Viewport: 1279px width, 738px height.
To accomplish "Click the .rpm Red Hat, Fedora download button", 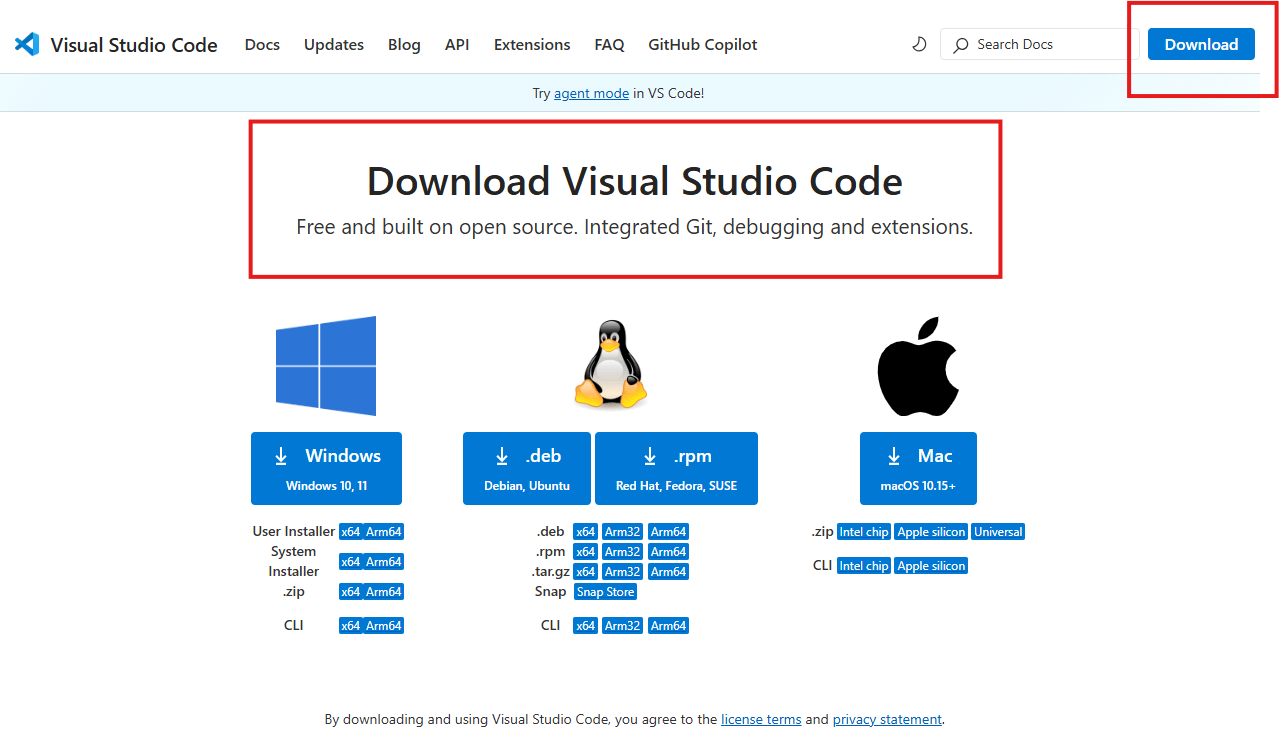I will pyautogui.click(x=676, y=468).
